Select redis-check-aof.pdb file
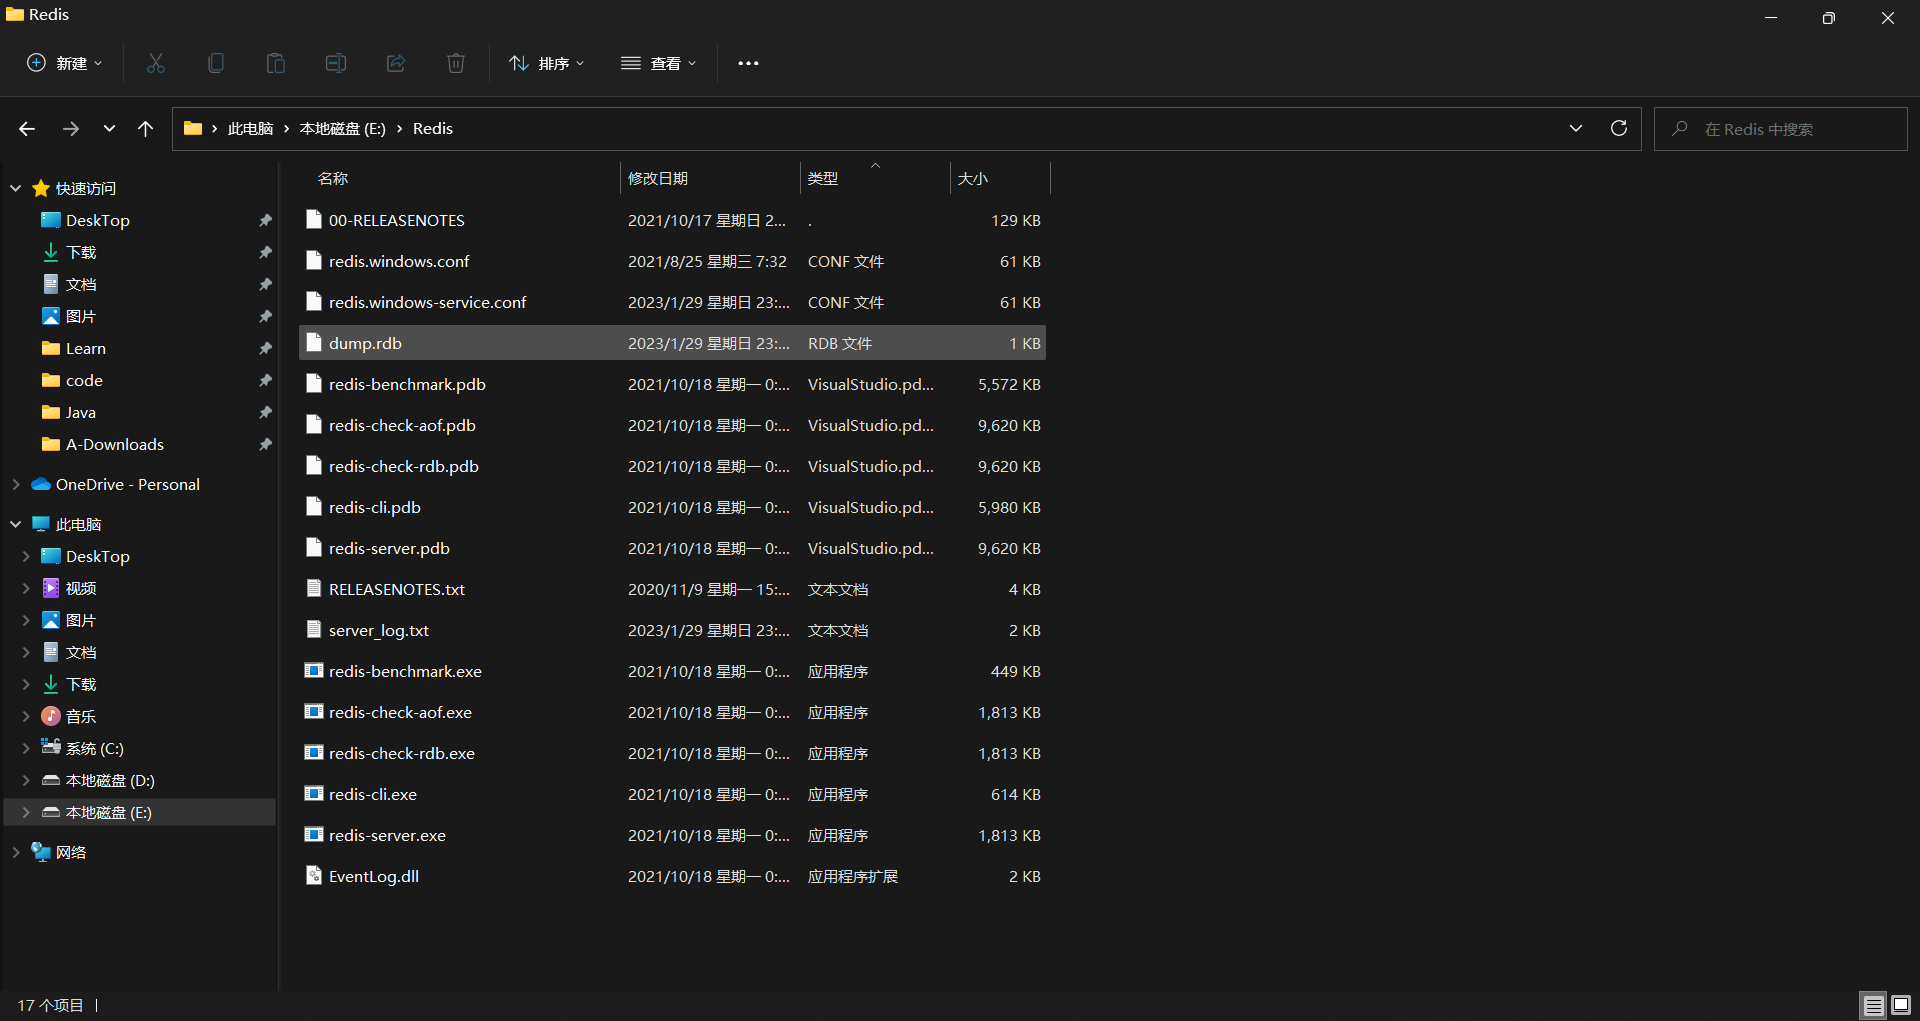This screenshot has height=1021, width=1920. point(672,425)
